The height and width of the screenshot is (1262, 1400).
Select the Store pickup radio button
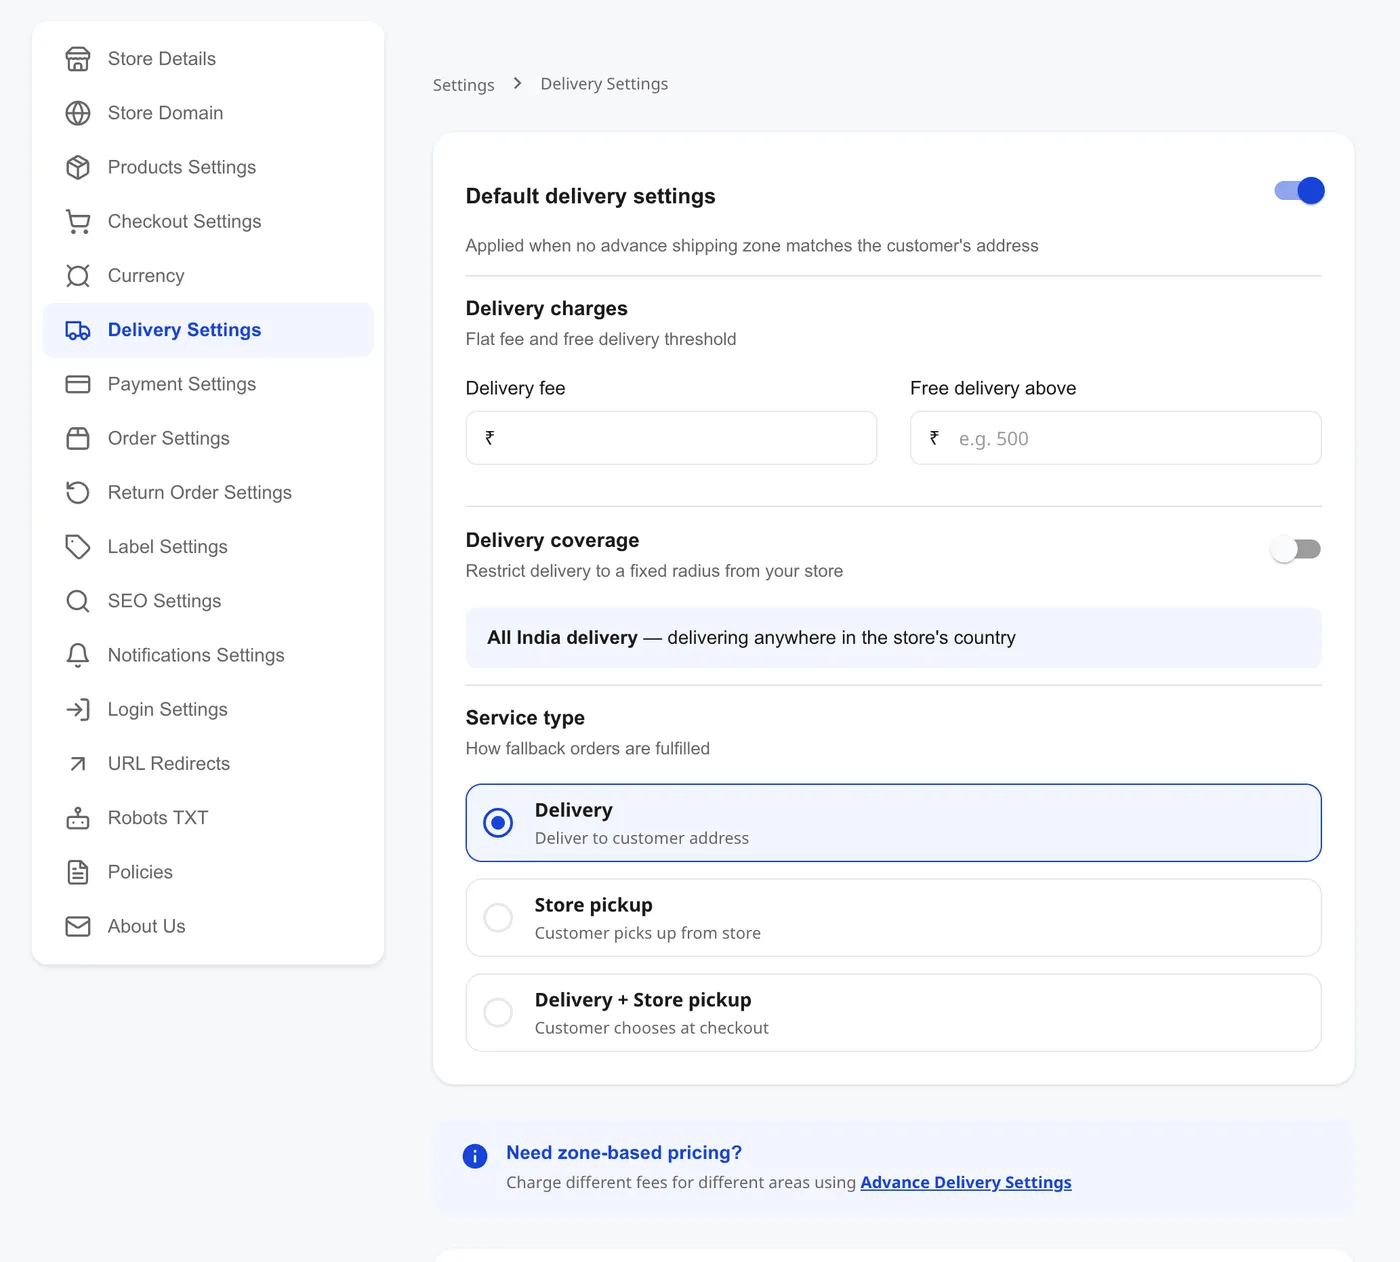(x=498, y=918)
